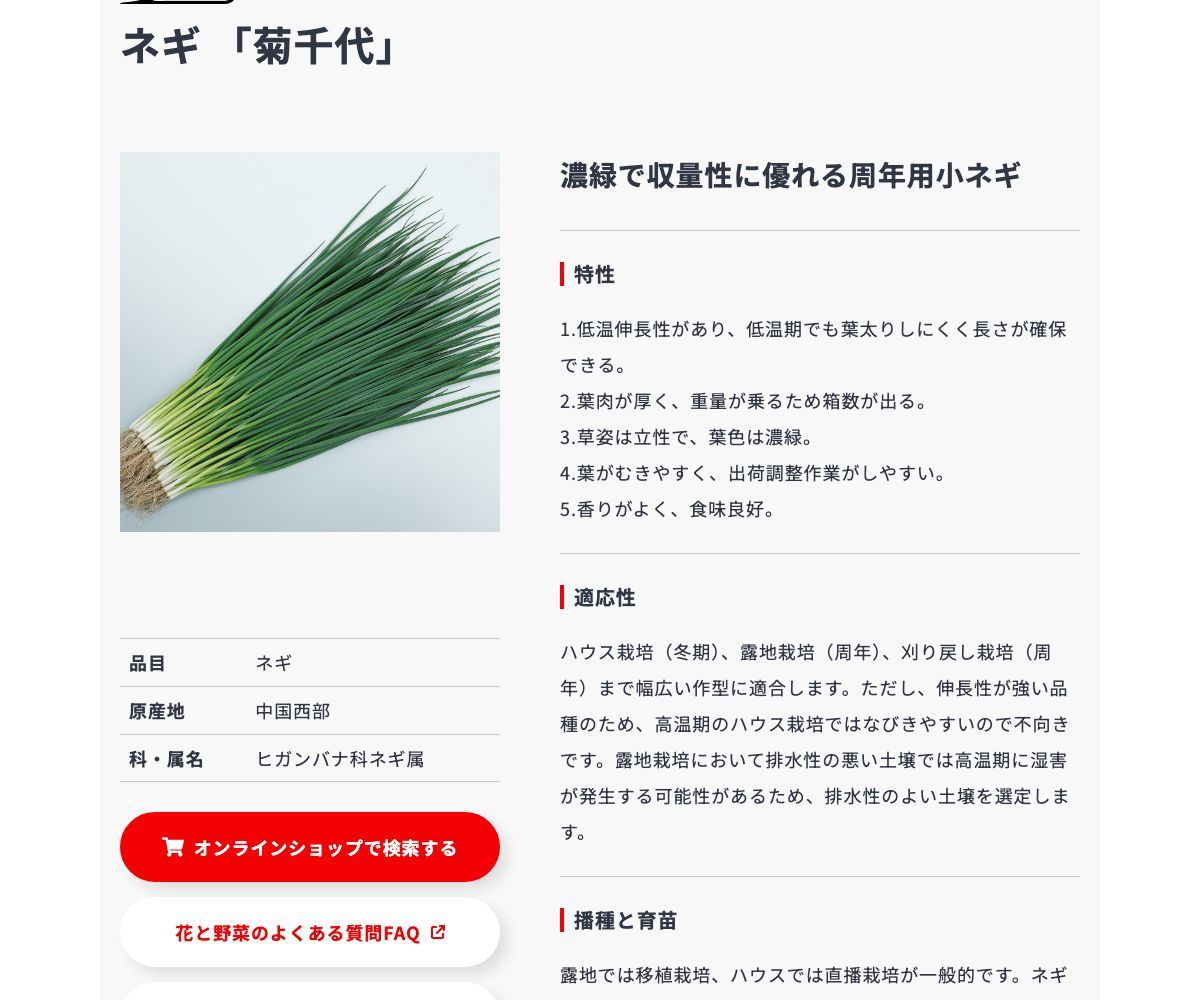Click the 濃緑で収量性に優れる周年用小ネギ heading
The image size is (1200, 1000).
(790, 176)
